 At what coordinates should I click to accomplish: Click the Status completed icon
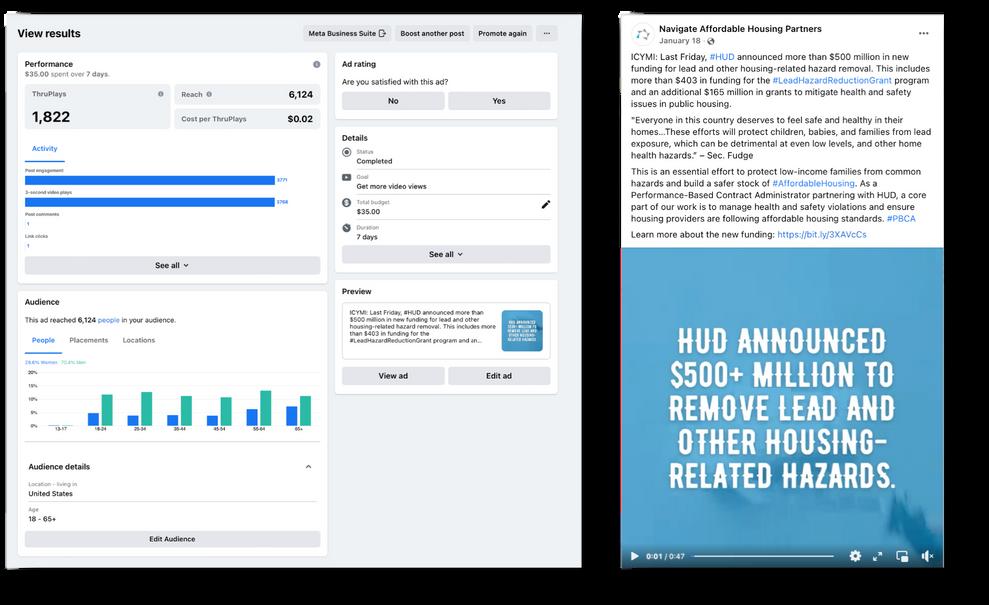tap(346, 152)
